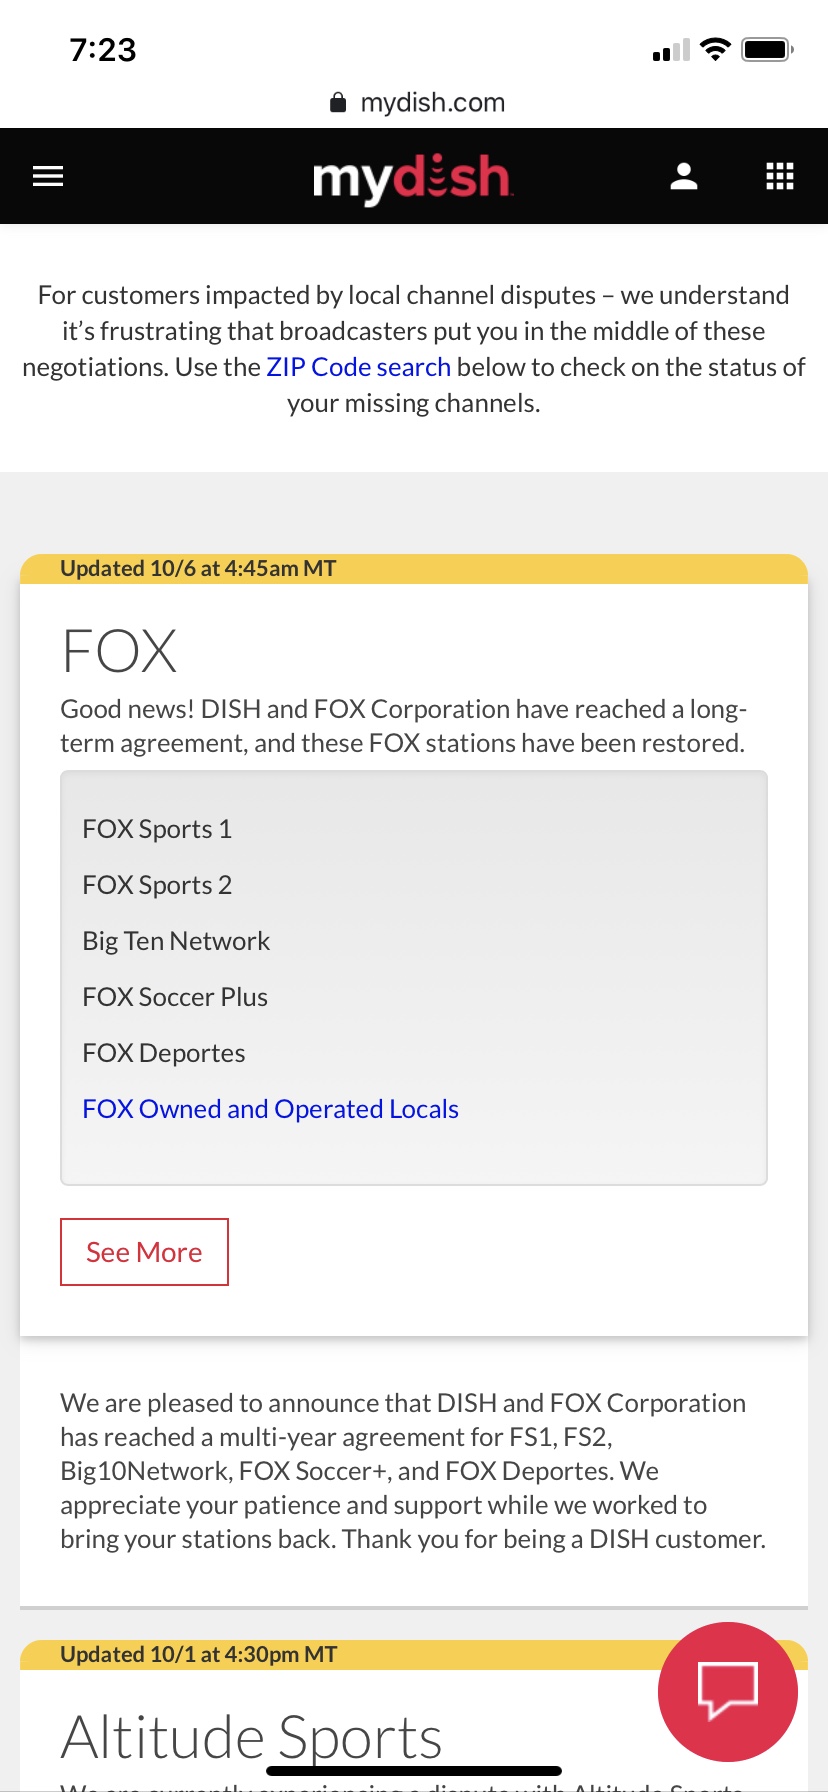Image resolution: width=828 pixels, height=1792 pixels.
Task: Select FOX Soccer Plus list entry
Action: (175, 997)
